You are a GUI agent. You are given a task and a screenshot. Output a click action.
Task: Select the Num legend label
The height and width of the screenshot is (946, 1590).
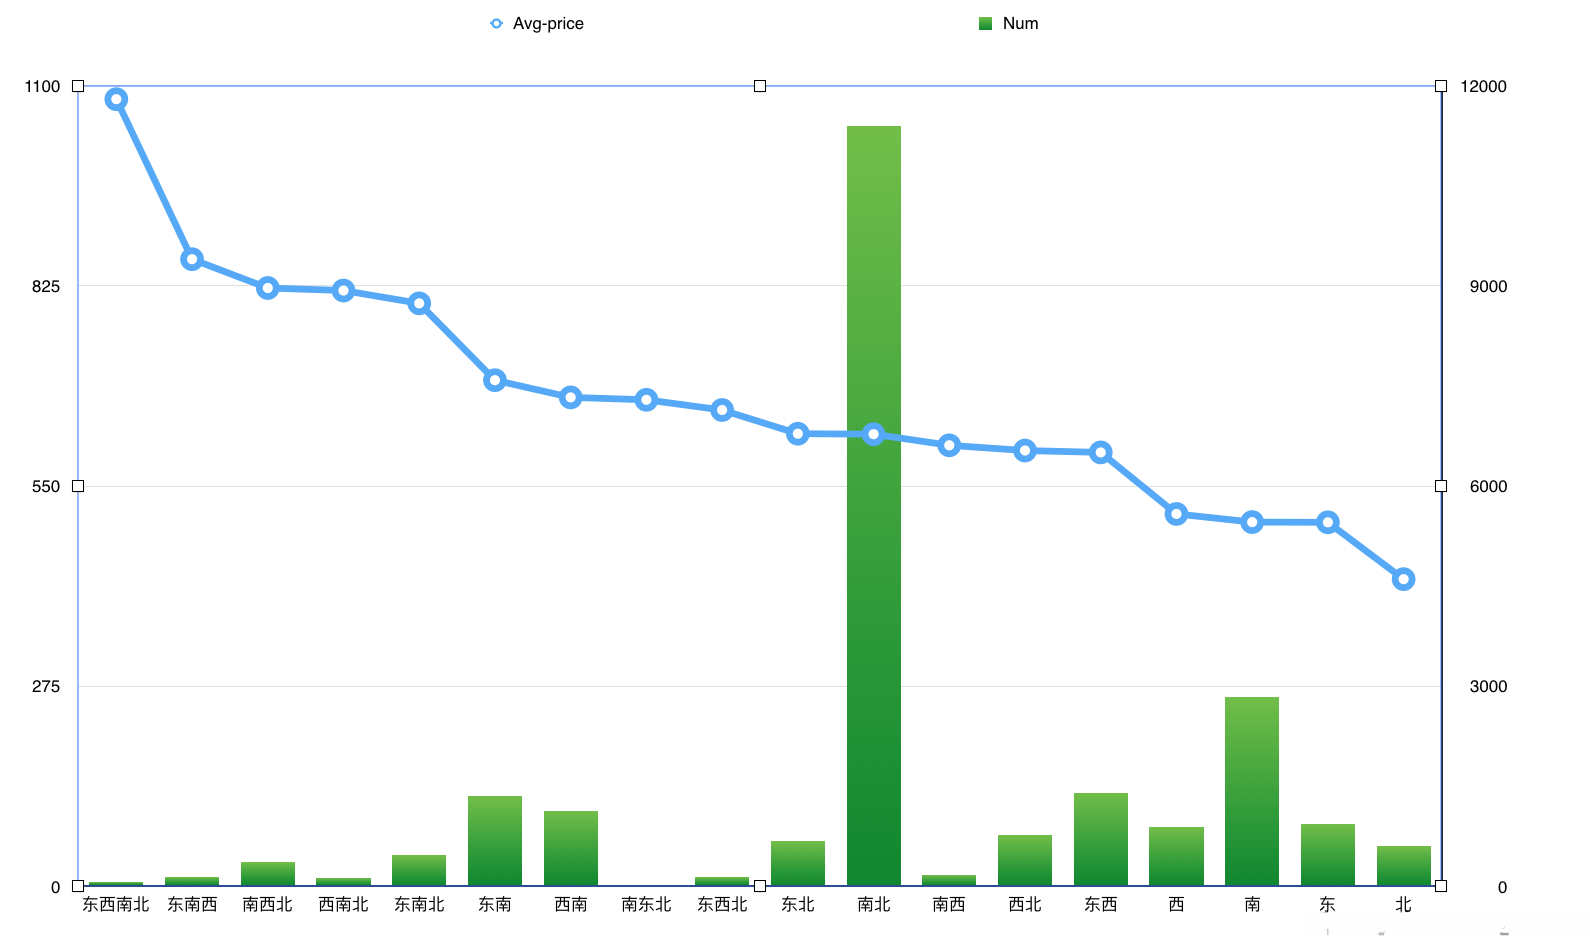(1020, 23)
